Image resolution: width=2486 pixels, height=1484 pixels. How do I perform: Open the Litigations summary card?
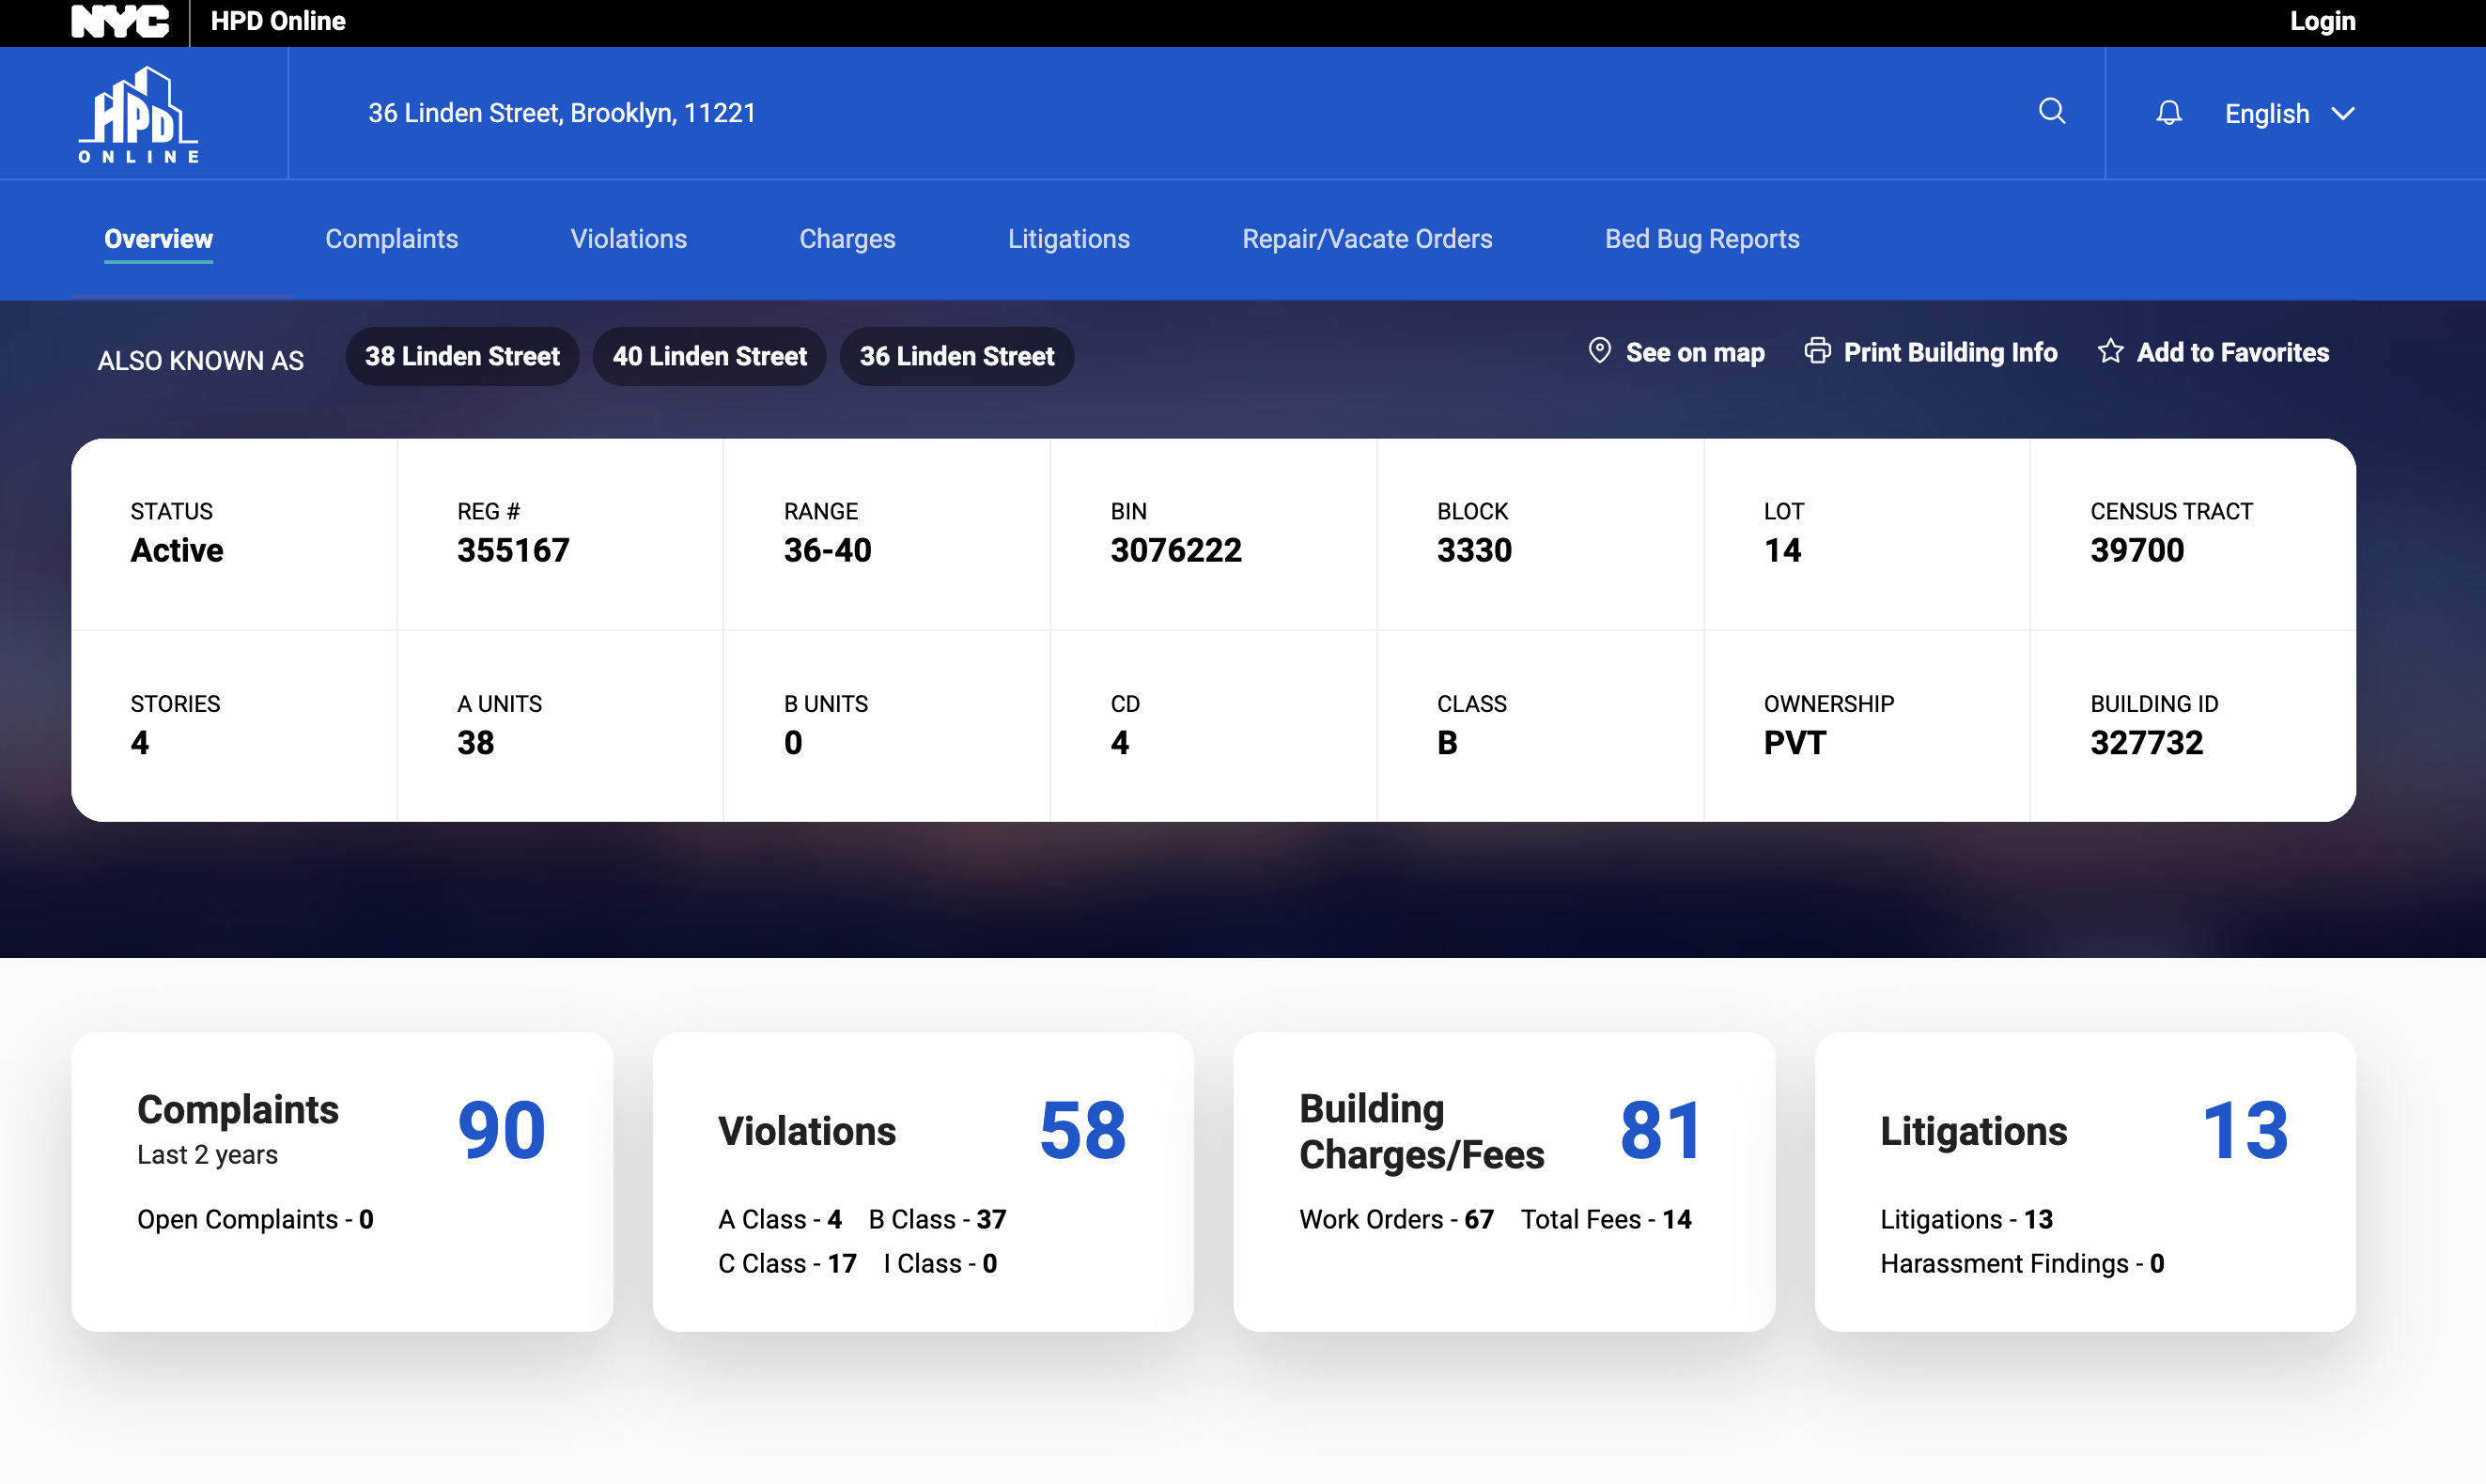point(2085,1181)
